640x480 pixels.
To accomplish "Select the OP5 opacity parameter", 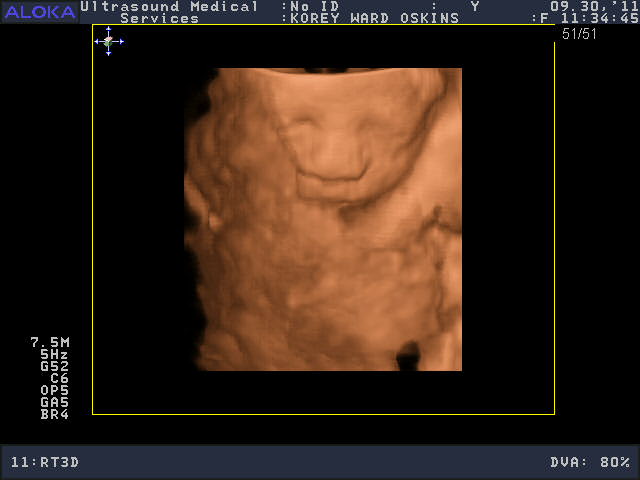I will click(54, 390).
